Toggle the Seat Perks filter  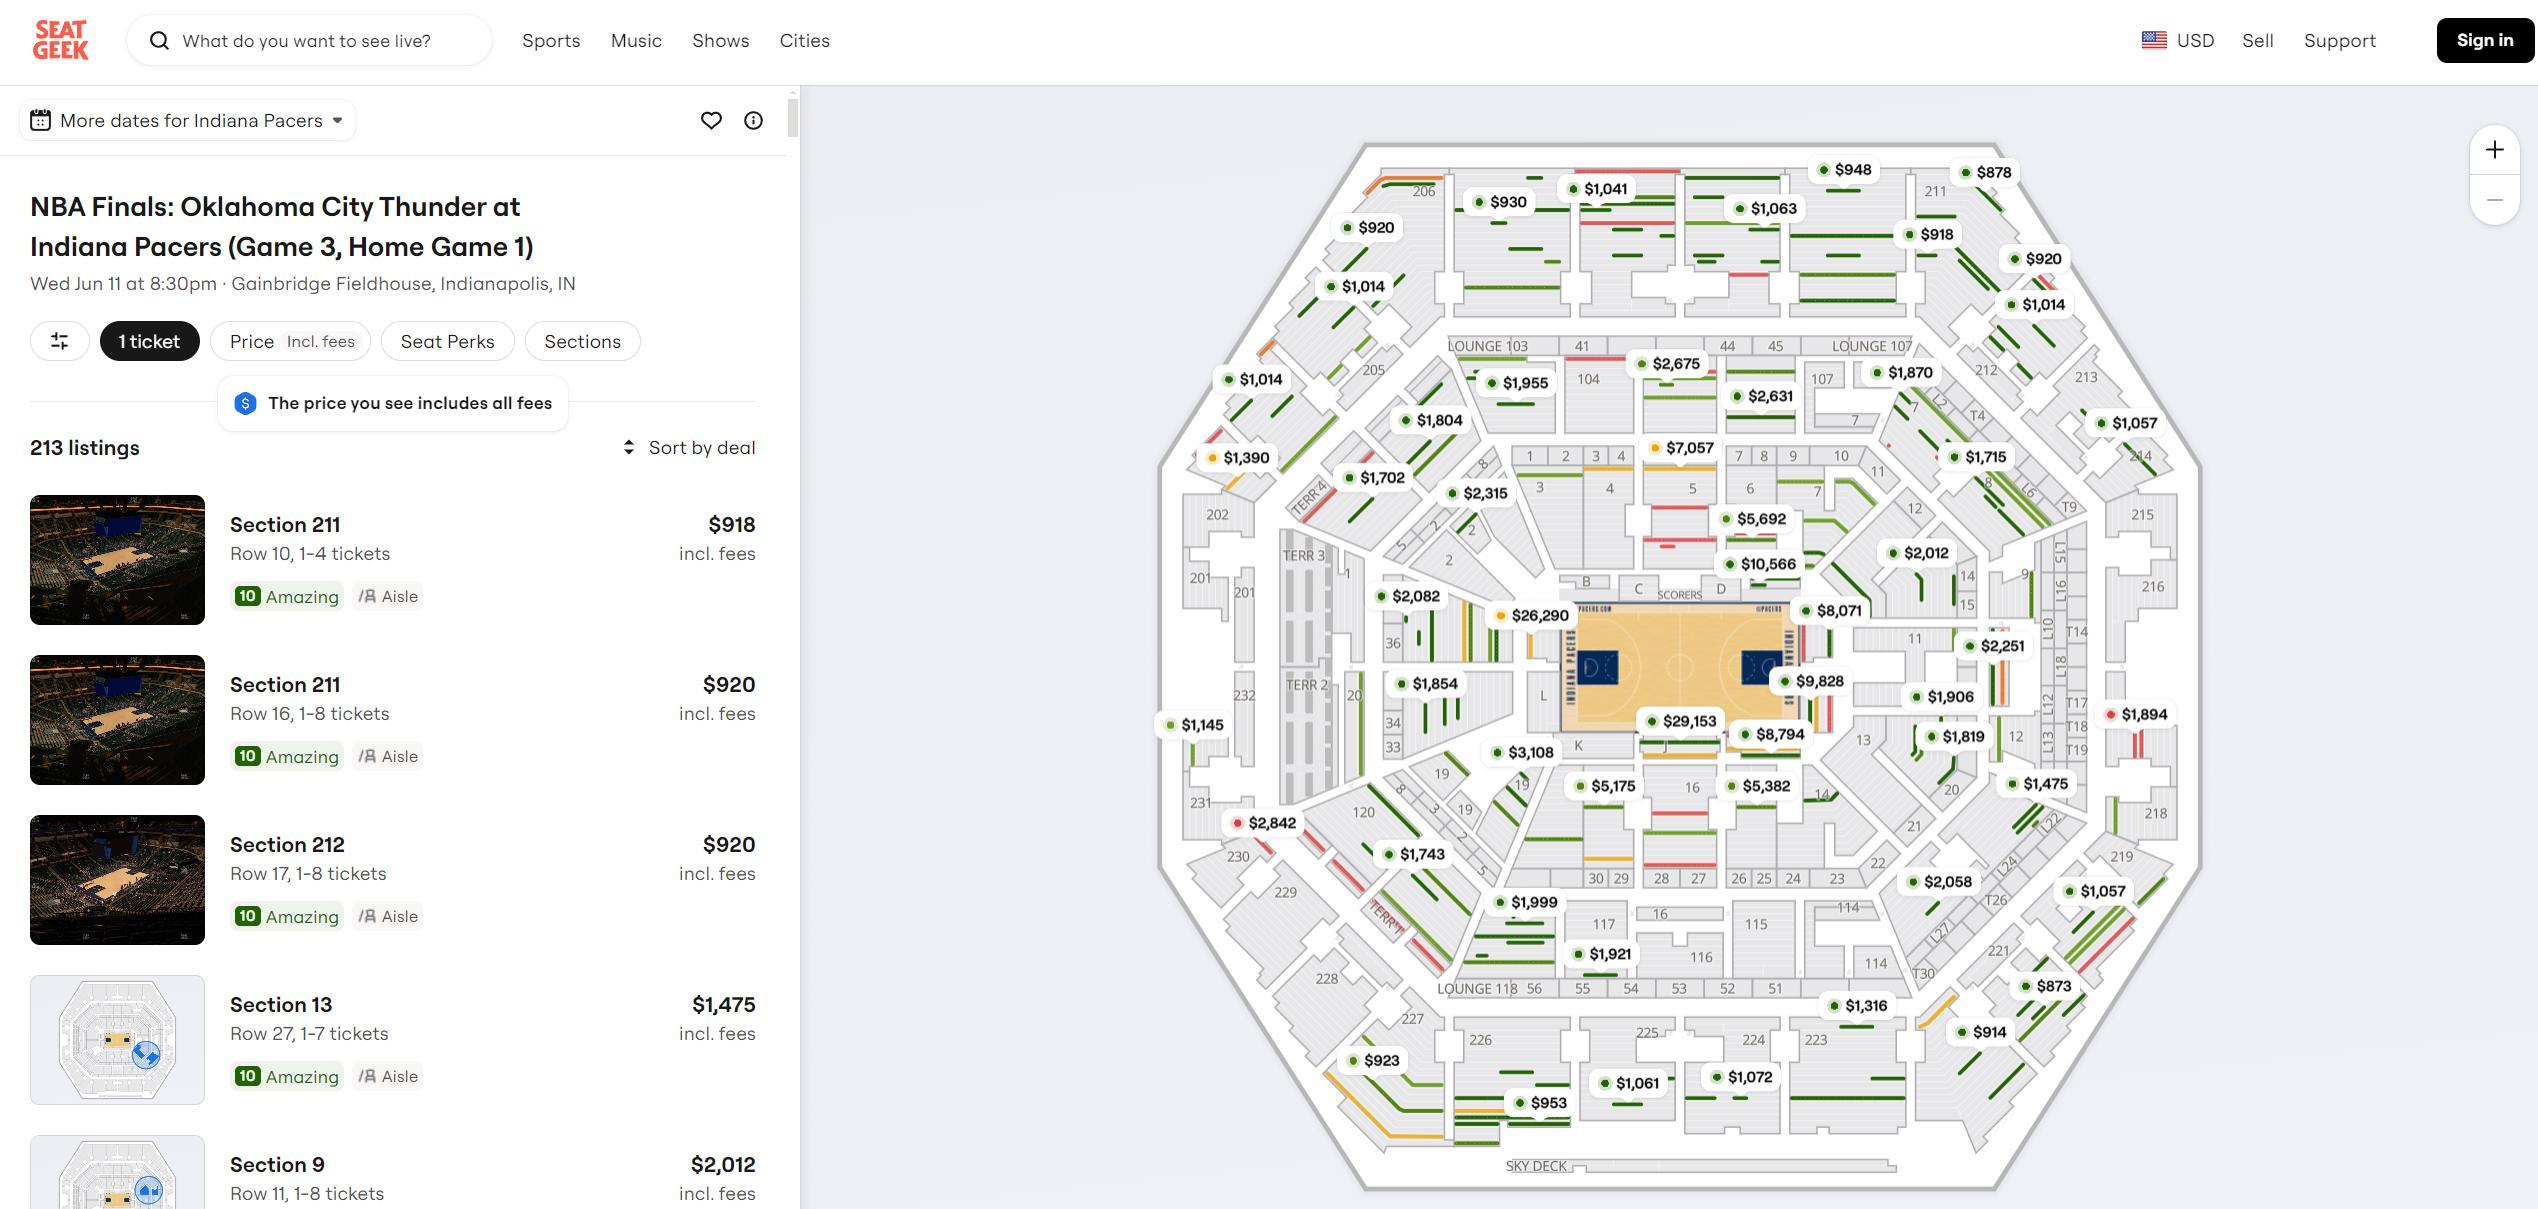click(447, 341)
